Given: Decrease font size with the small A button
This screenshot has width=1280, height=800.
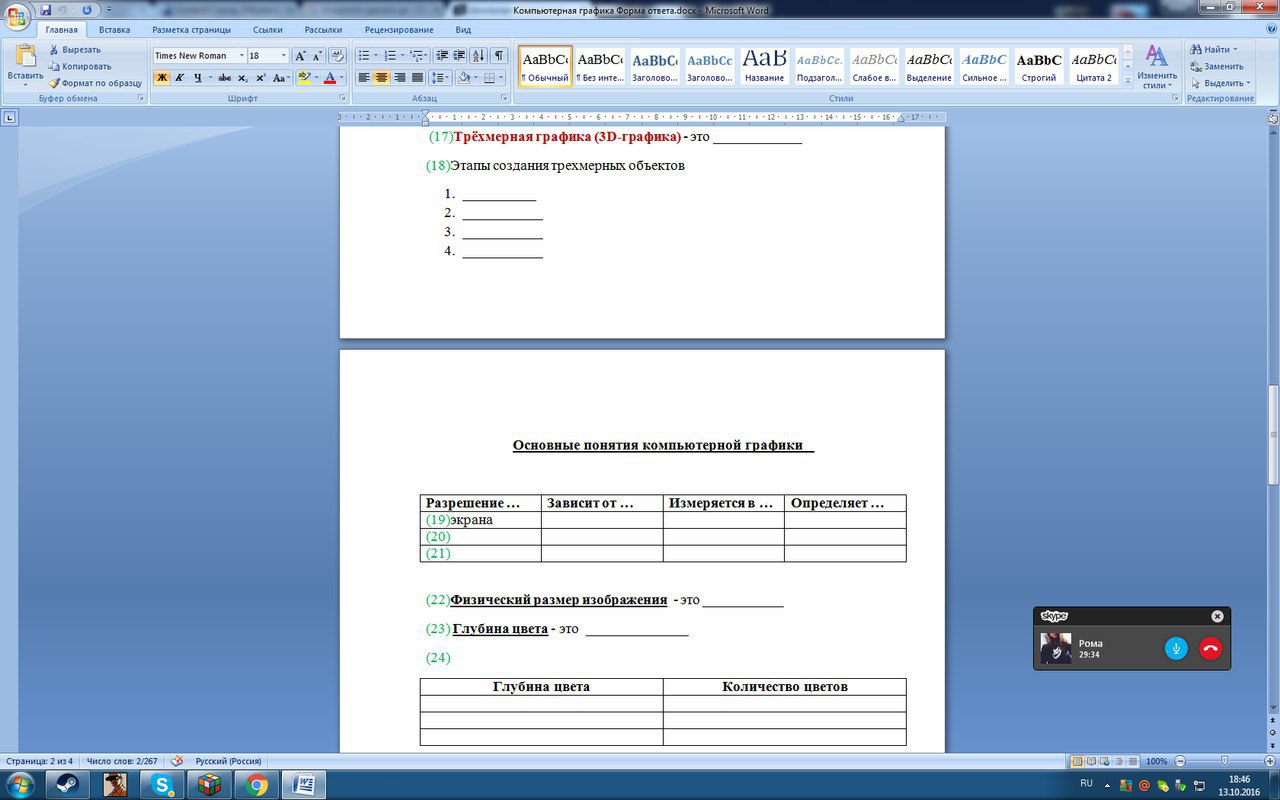Looking at the screenshot, I should point(317,56).
